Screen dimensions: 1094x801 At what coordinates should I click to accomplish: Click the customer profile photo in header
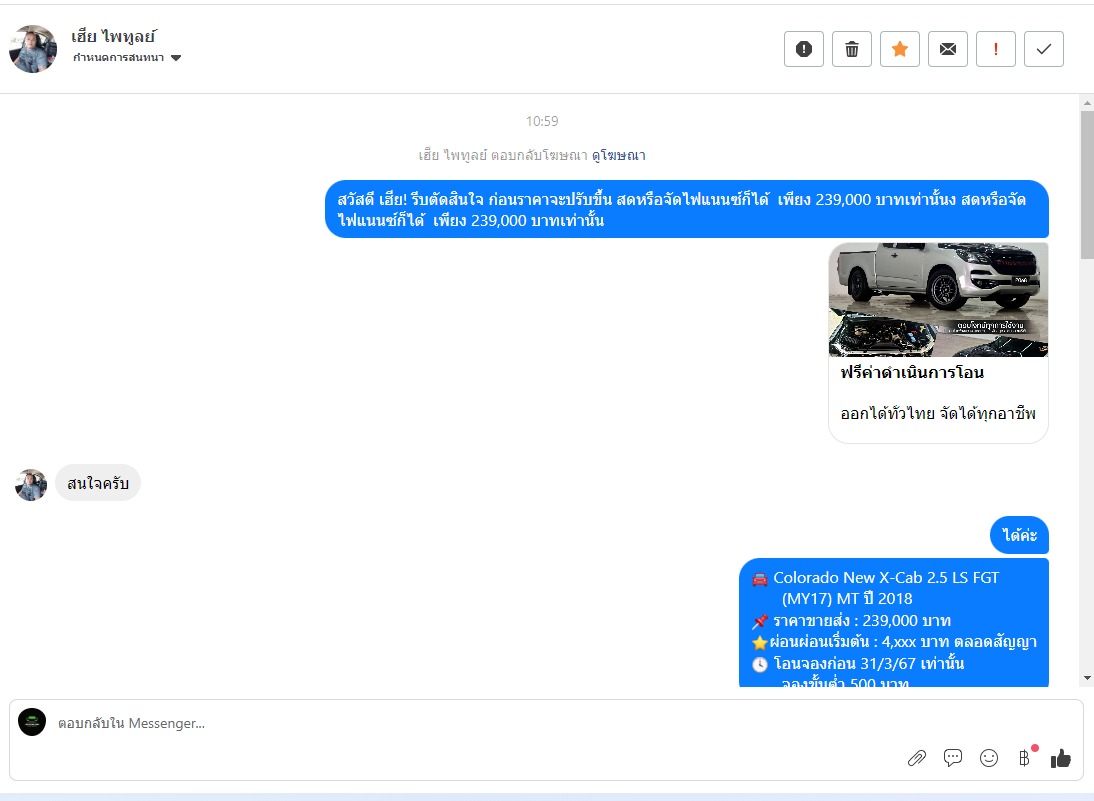coord(33,49)
